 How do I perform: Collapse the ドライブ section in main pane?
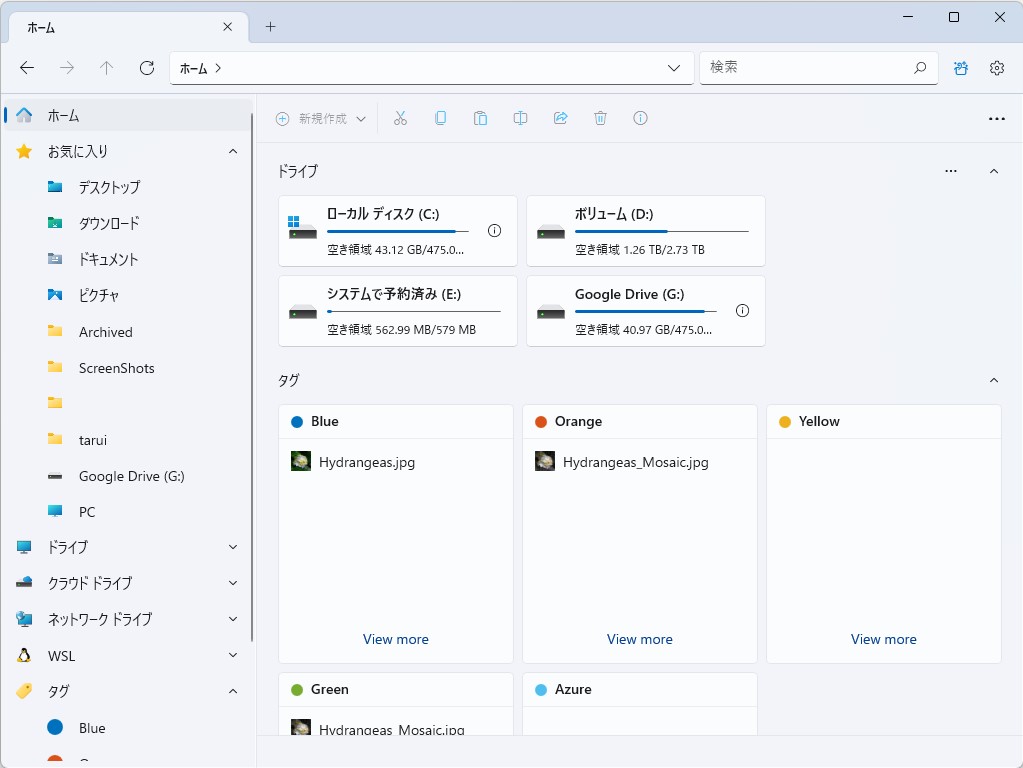click(993, 171)
